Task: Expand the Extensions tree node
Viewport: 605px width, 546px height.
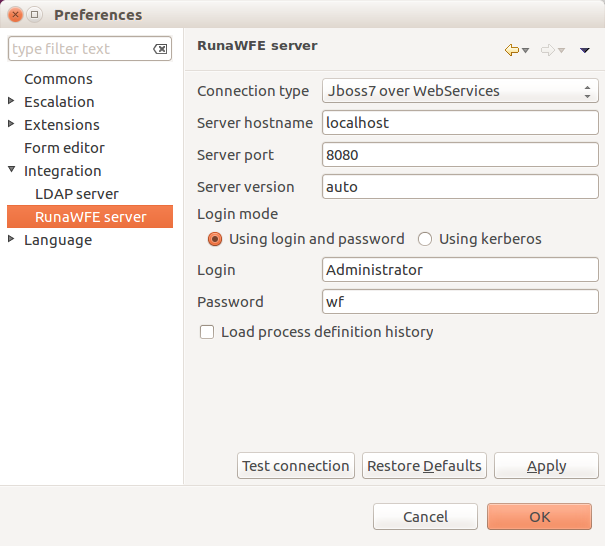Action: pyautogui.click(x=11, y=124)
